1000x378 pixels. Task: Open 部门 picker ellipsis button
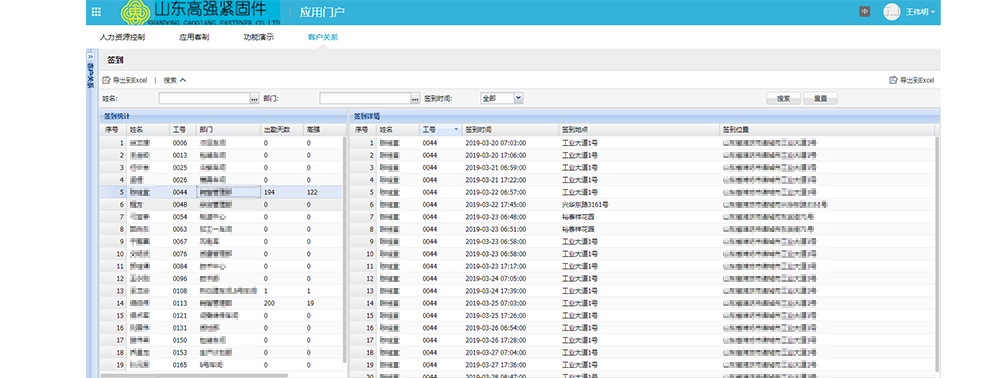tap(415, 98)
